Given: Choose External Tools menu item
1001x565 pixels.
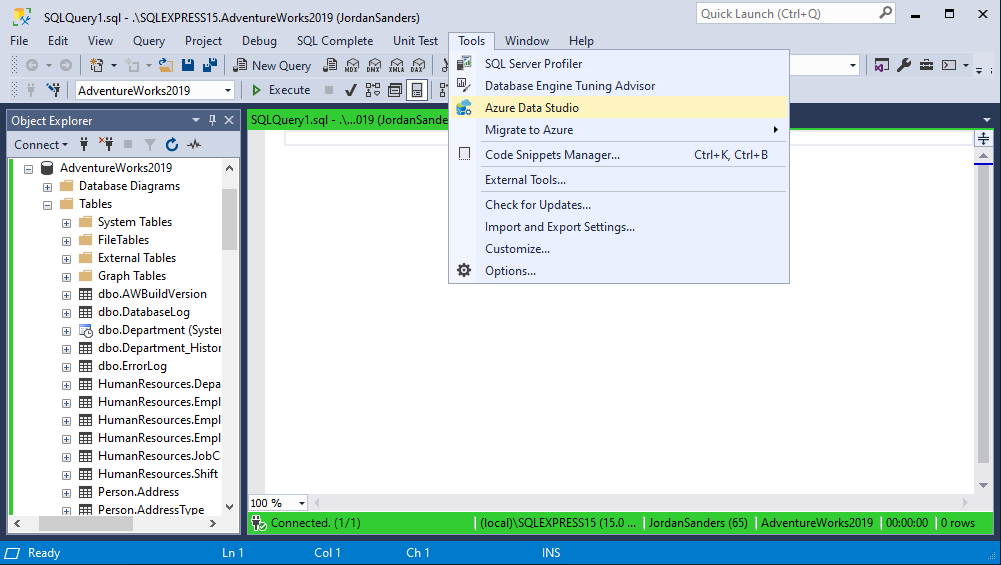Looking at the screenshot, I should (x=619, y=179).
